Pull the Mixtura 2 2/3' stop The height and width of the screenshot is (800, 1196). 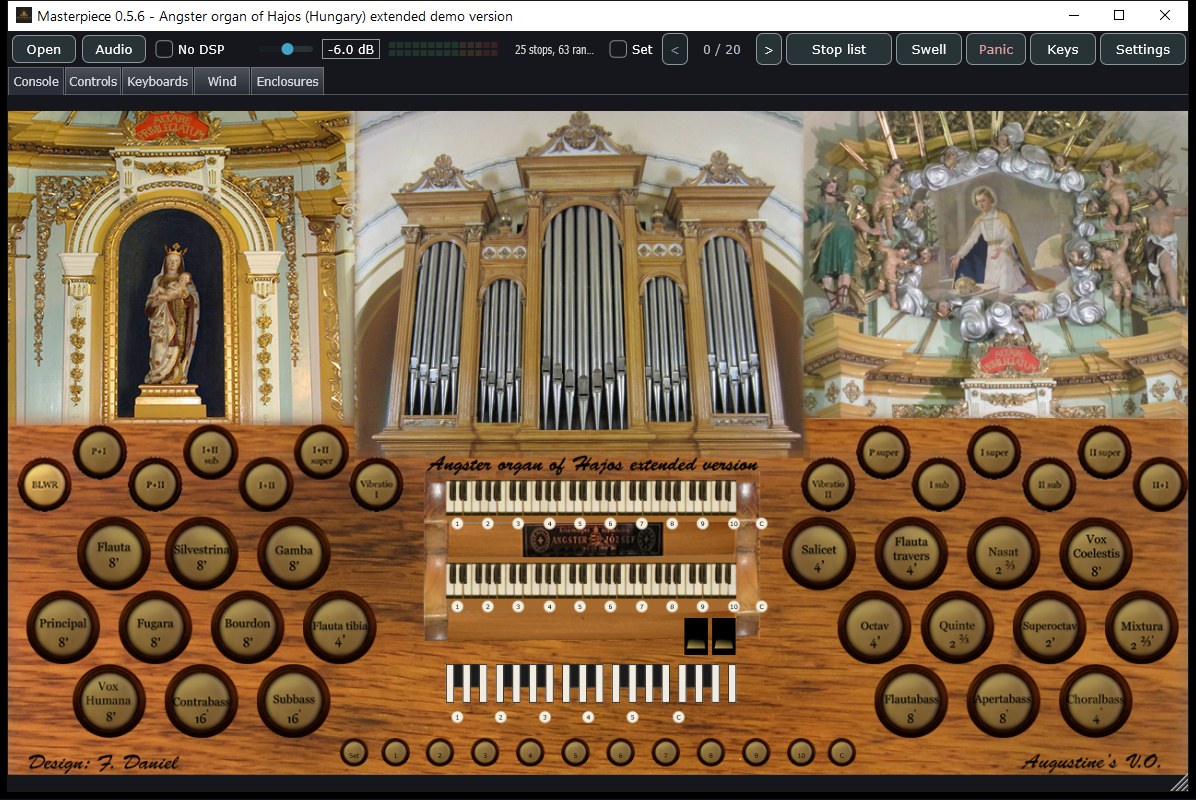coord(1142,628)
